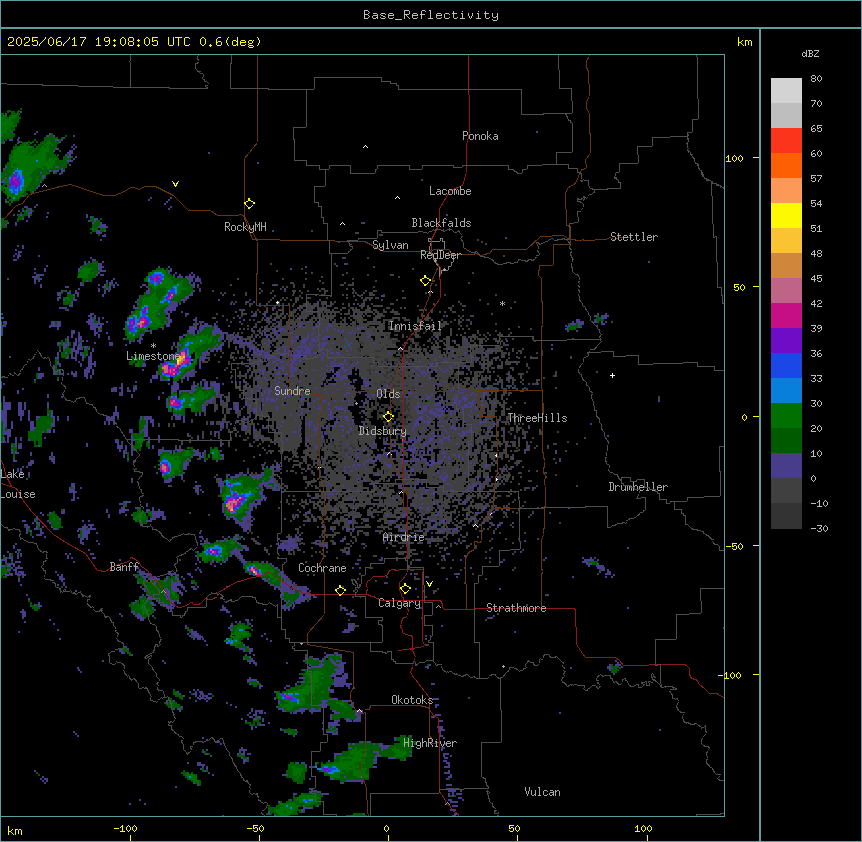Click the white asterisk marker east of Innisfail
862x842 pixels.
(x=502, y=303)
